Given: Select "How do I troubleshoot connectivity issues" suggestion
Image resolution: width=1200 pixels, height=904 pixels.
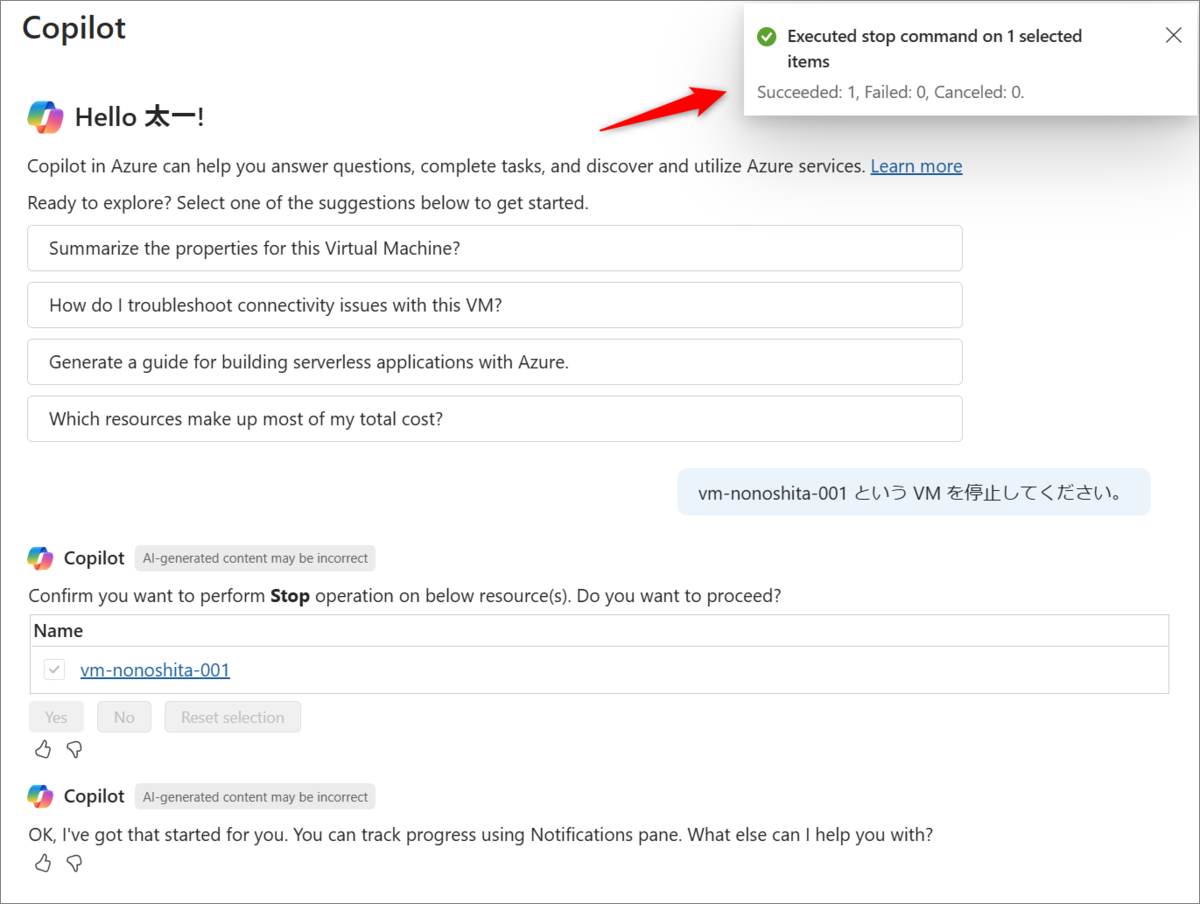Looking at the screenshot, I should [x=494, y=305].
